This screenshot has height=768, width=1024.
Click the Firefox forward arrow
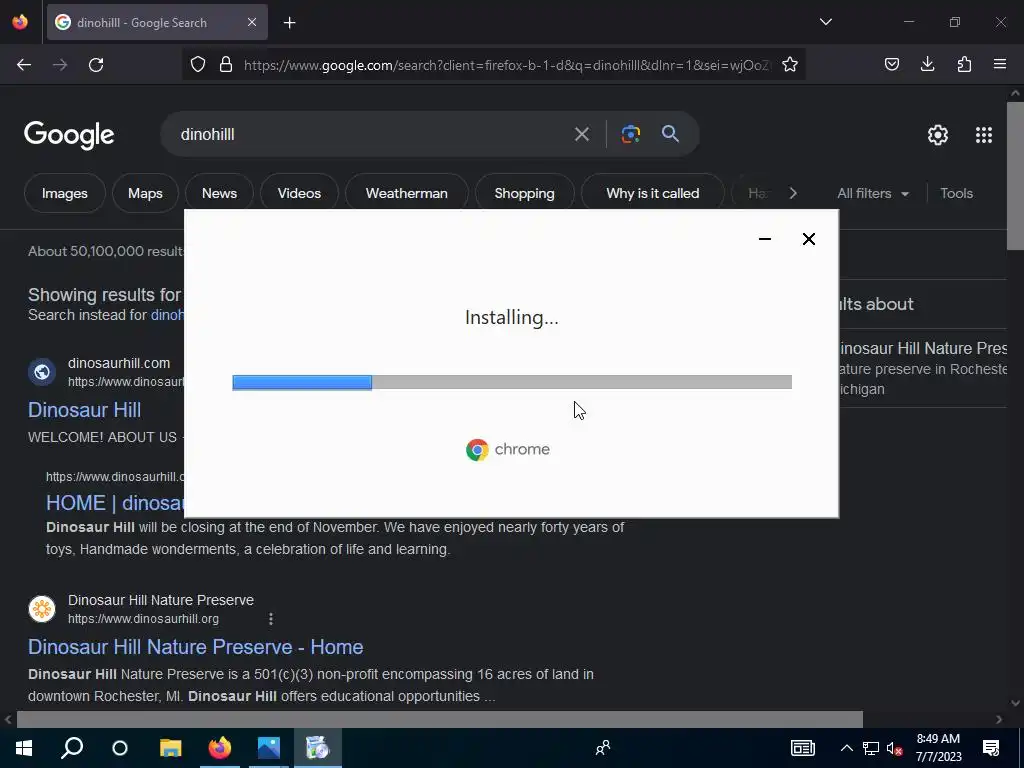click(x=60, y=65)
